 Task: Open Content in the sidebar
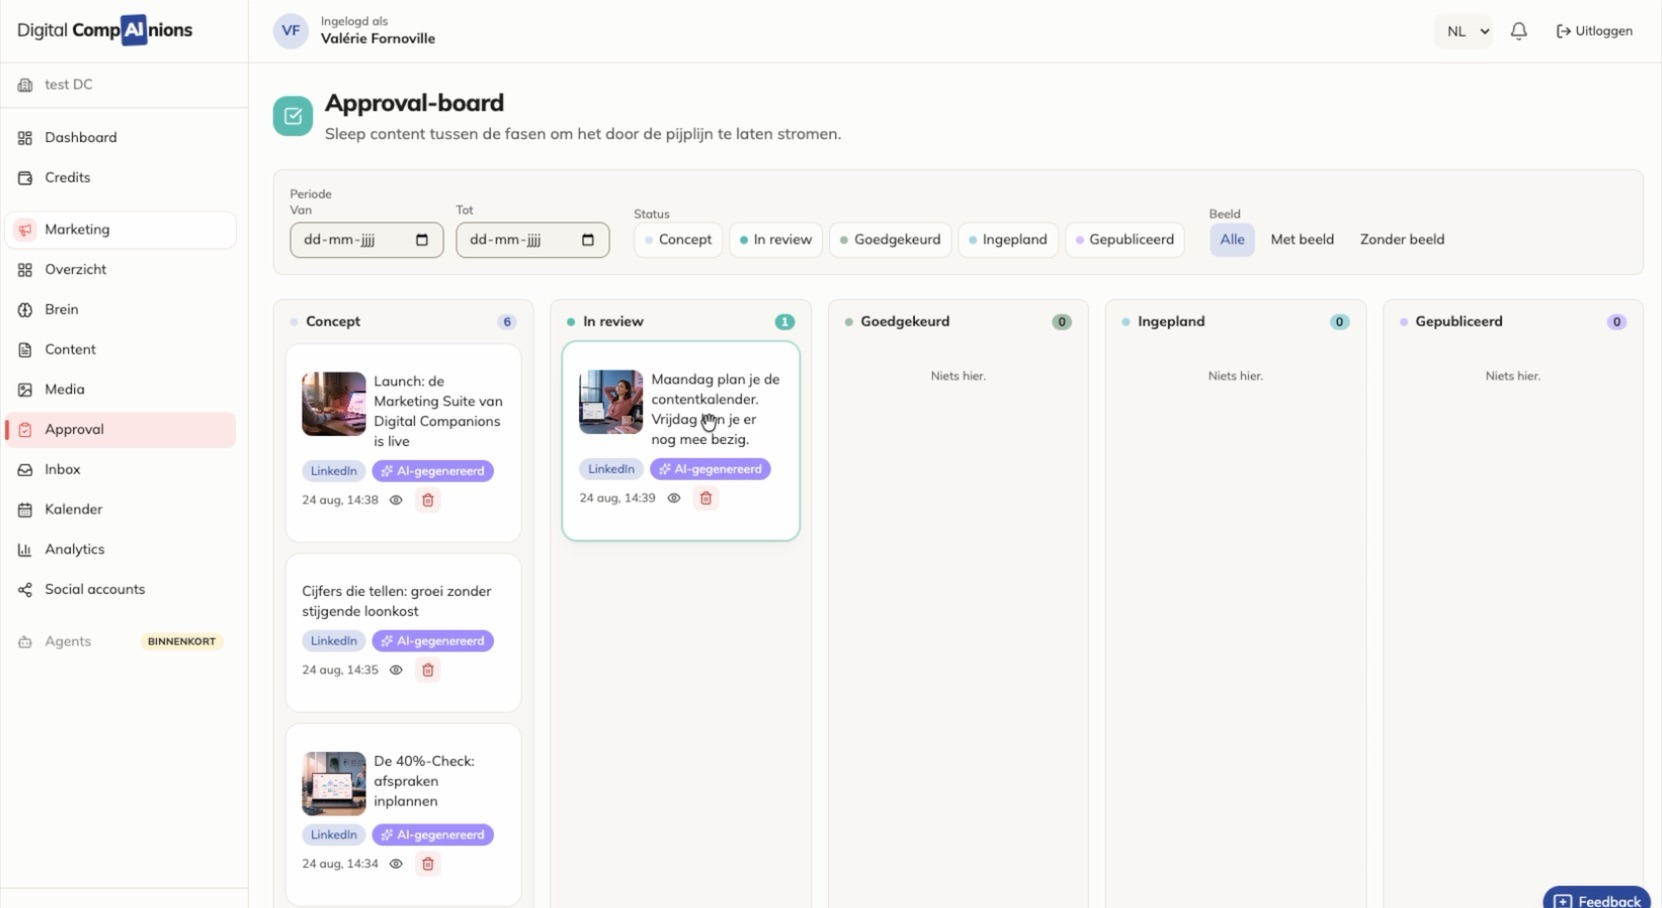[x=121, y=350]
